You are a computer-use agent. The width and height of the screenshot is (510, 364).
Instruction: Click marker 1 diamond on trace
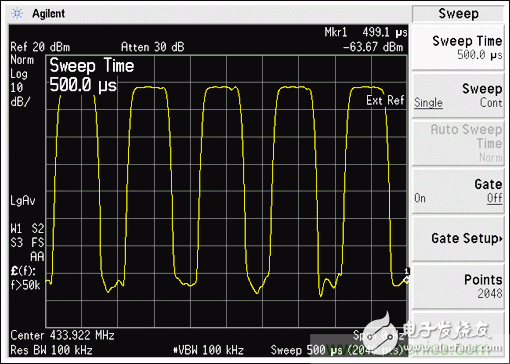point(406,279)
